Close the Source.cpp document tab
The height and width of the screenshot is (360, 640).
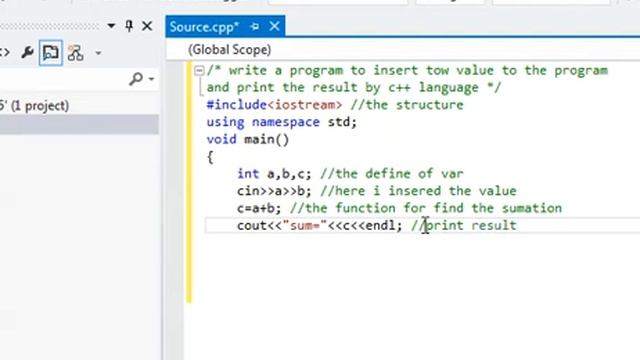[x=275, y=27]
